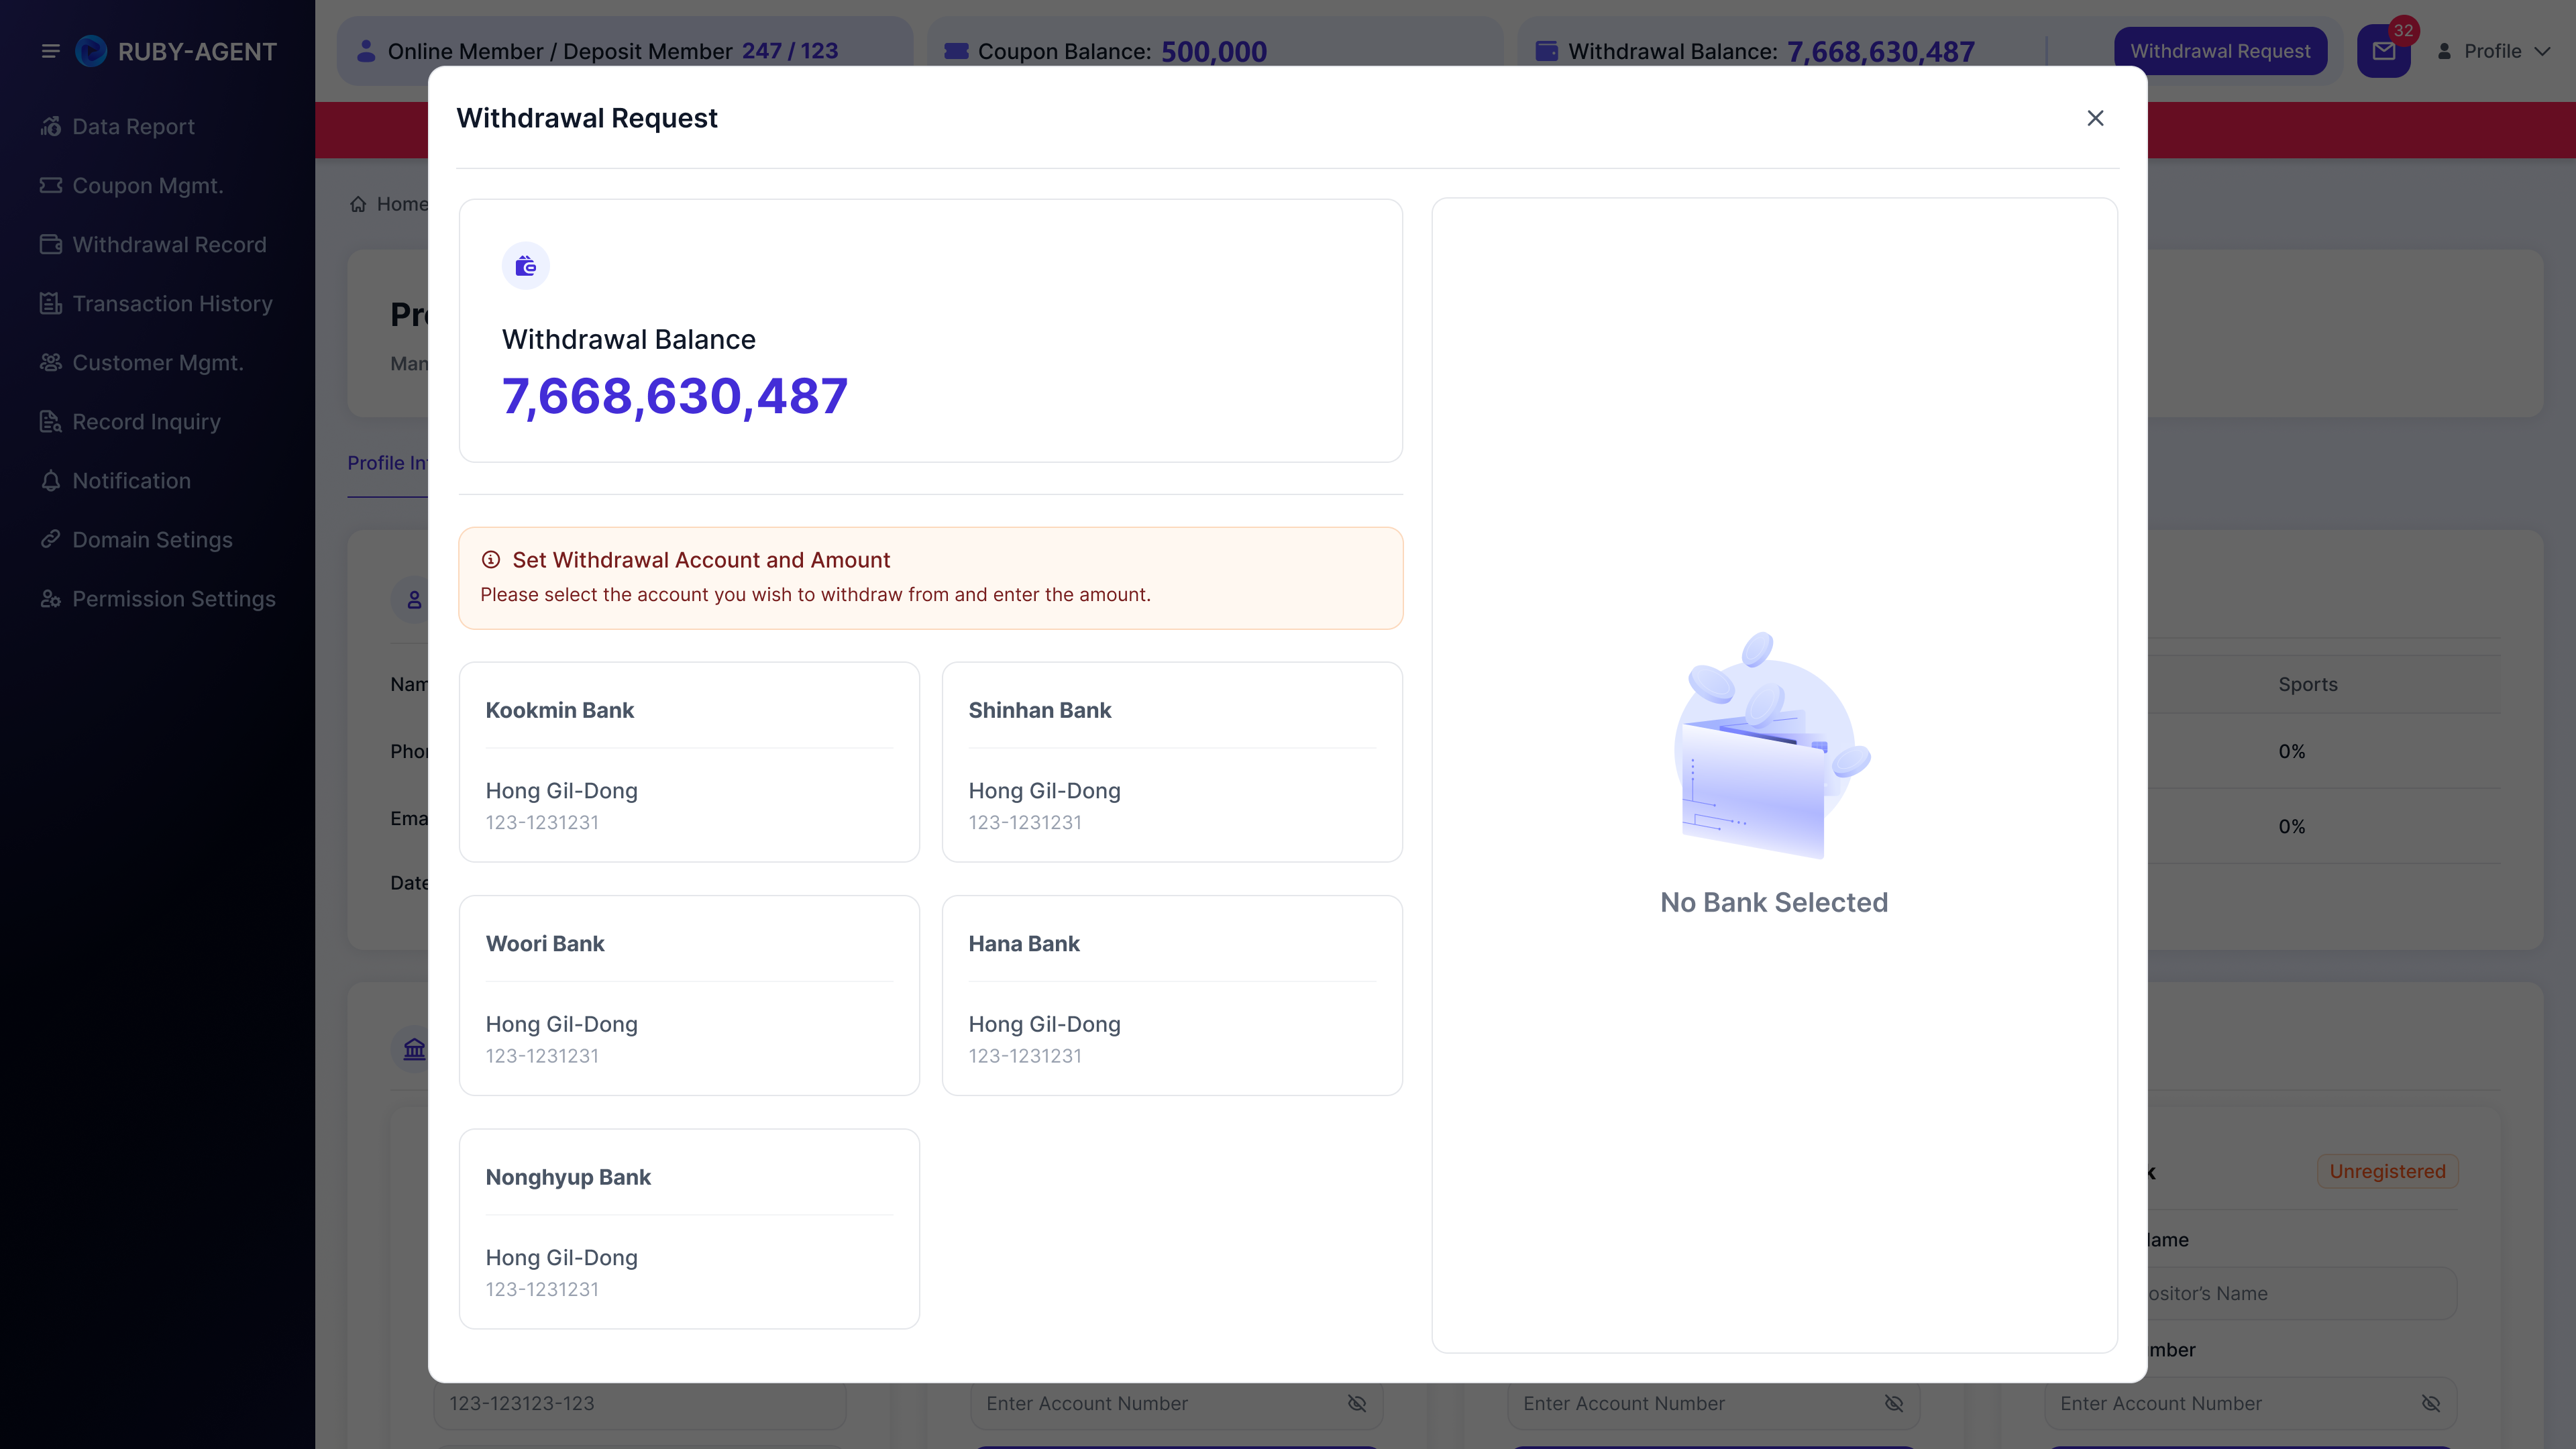The image size is (2576, 1449).
Task: Select the Hana Bank account card
Action: pos(1172,995)
